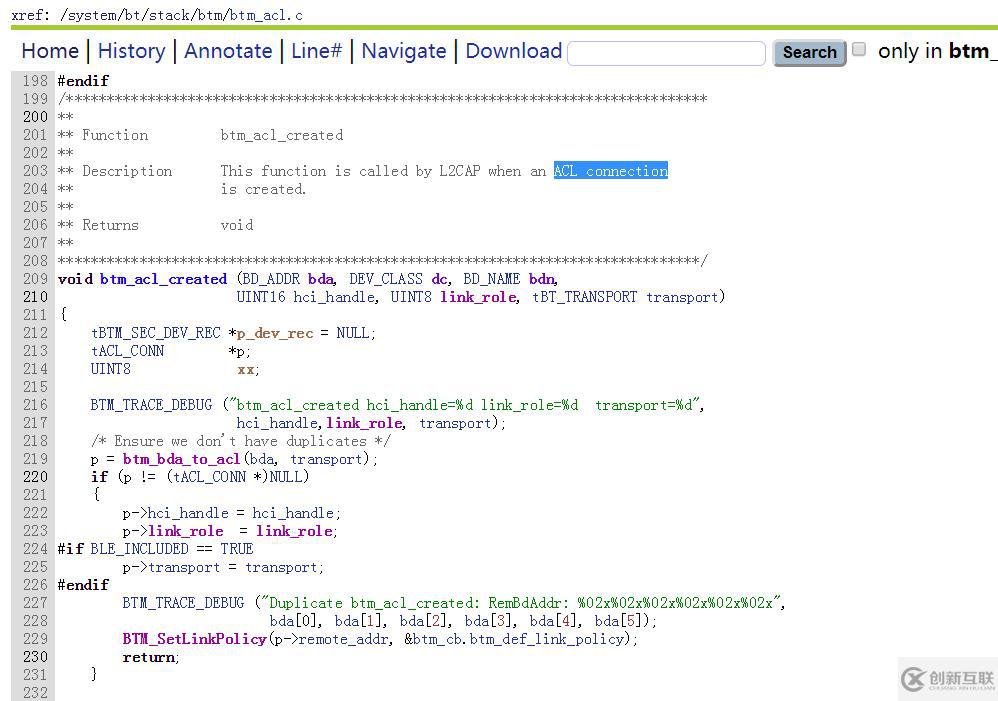The width and height of the screenshot is (998, 701).
Task: Download the btm_acl.c file
Action: (x=514, y=51)
